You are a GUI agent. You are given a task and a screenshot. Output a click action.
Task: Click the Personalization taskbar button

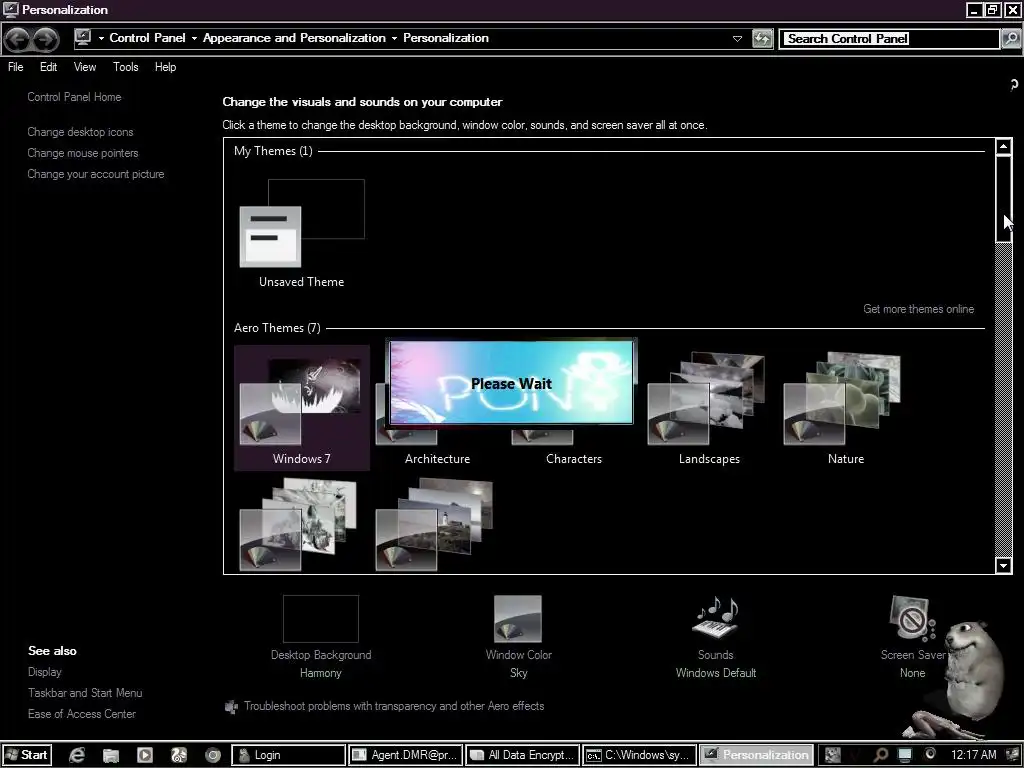point(756,755)
